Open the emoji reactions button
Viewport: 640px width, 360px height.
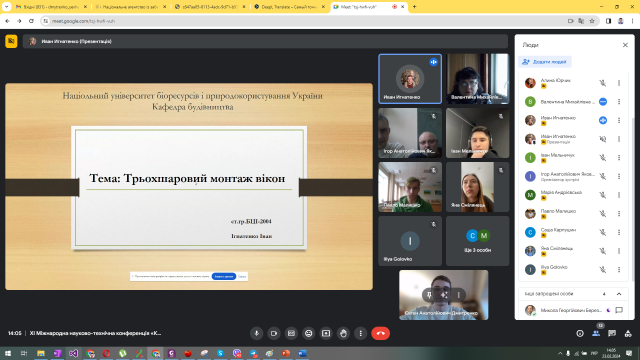309,333
